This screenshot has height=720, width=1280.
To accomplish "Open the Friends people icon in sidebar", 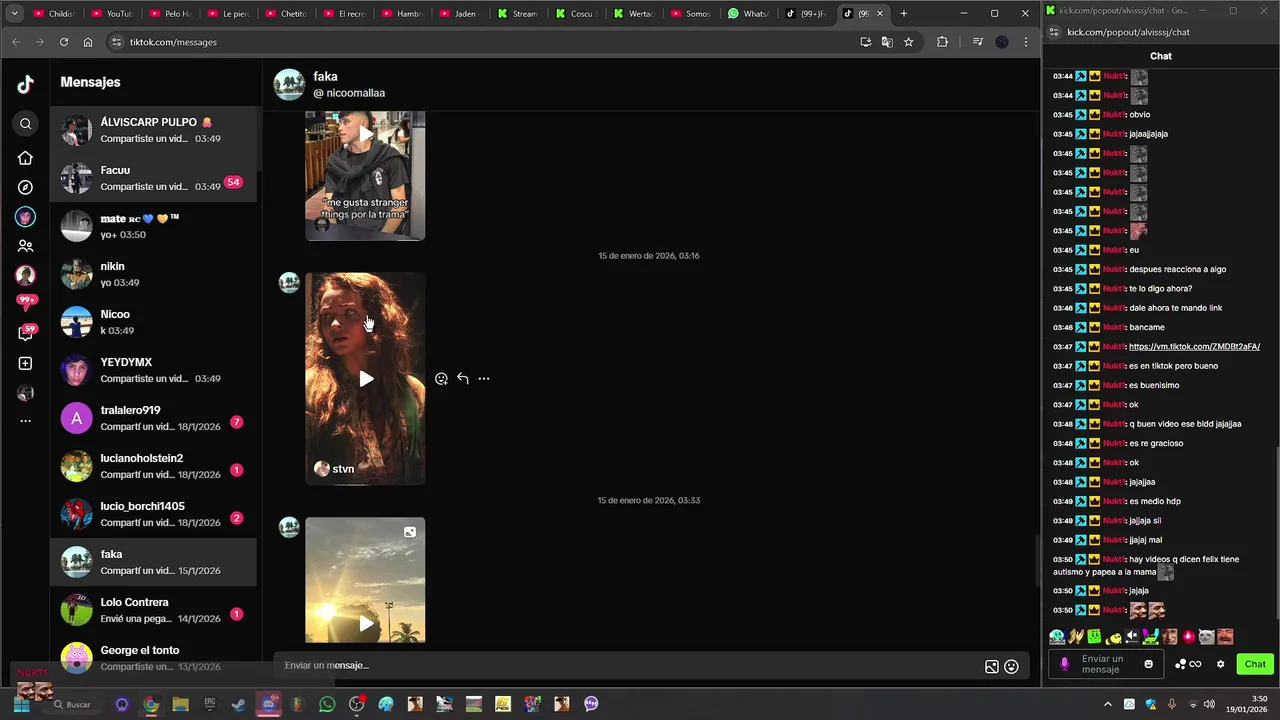I will point(25,246).
